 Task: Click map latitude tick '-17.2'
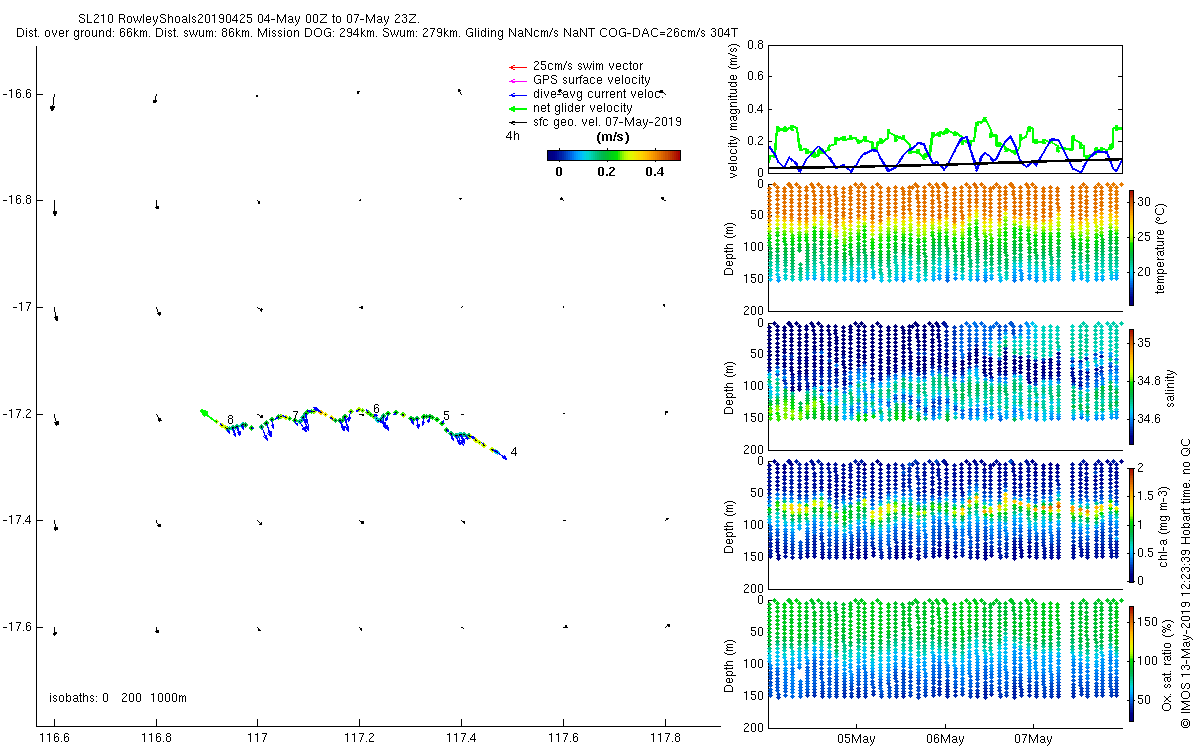click(17, 414)
